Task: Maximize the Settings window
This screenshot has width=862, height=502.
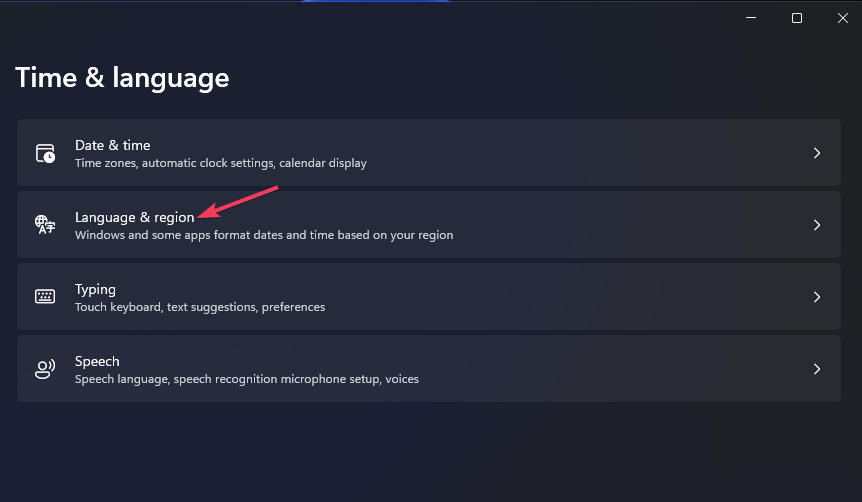Action: pos(797,18)
